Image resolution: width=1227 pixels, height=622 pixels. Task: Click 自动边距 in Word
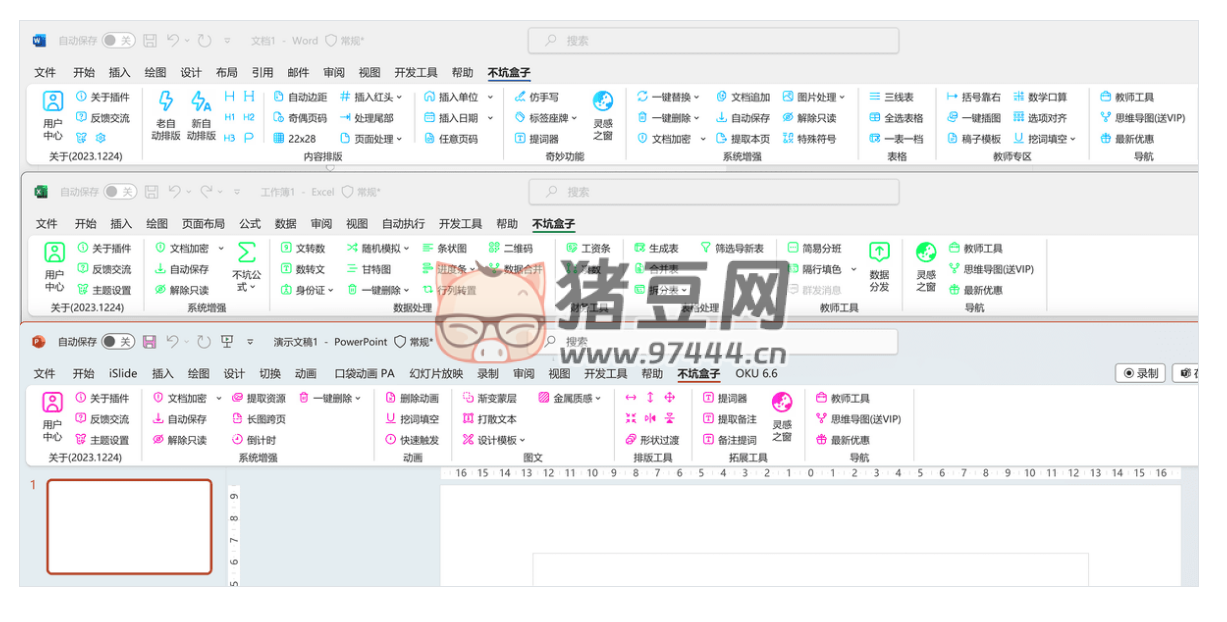300,97
